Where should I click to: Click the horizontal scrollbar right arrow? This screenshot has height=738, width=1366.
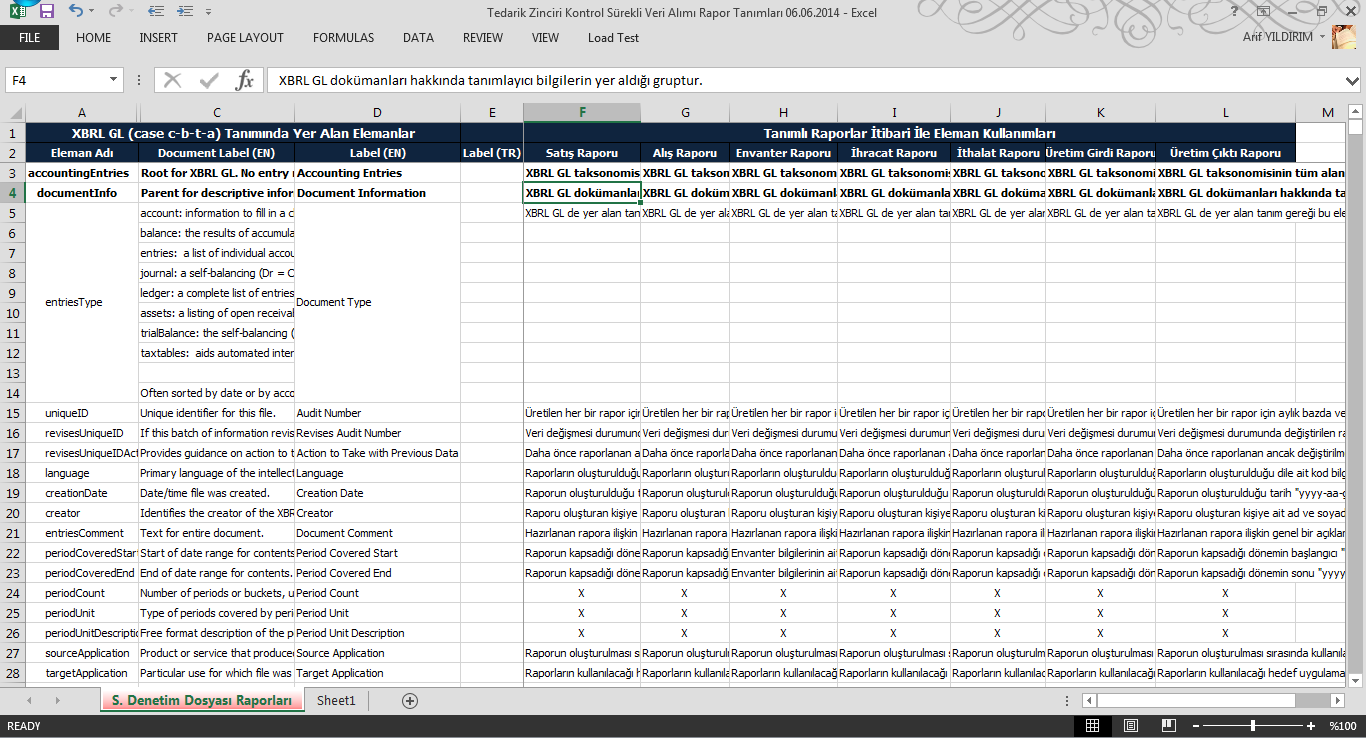pos(1337,701)
